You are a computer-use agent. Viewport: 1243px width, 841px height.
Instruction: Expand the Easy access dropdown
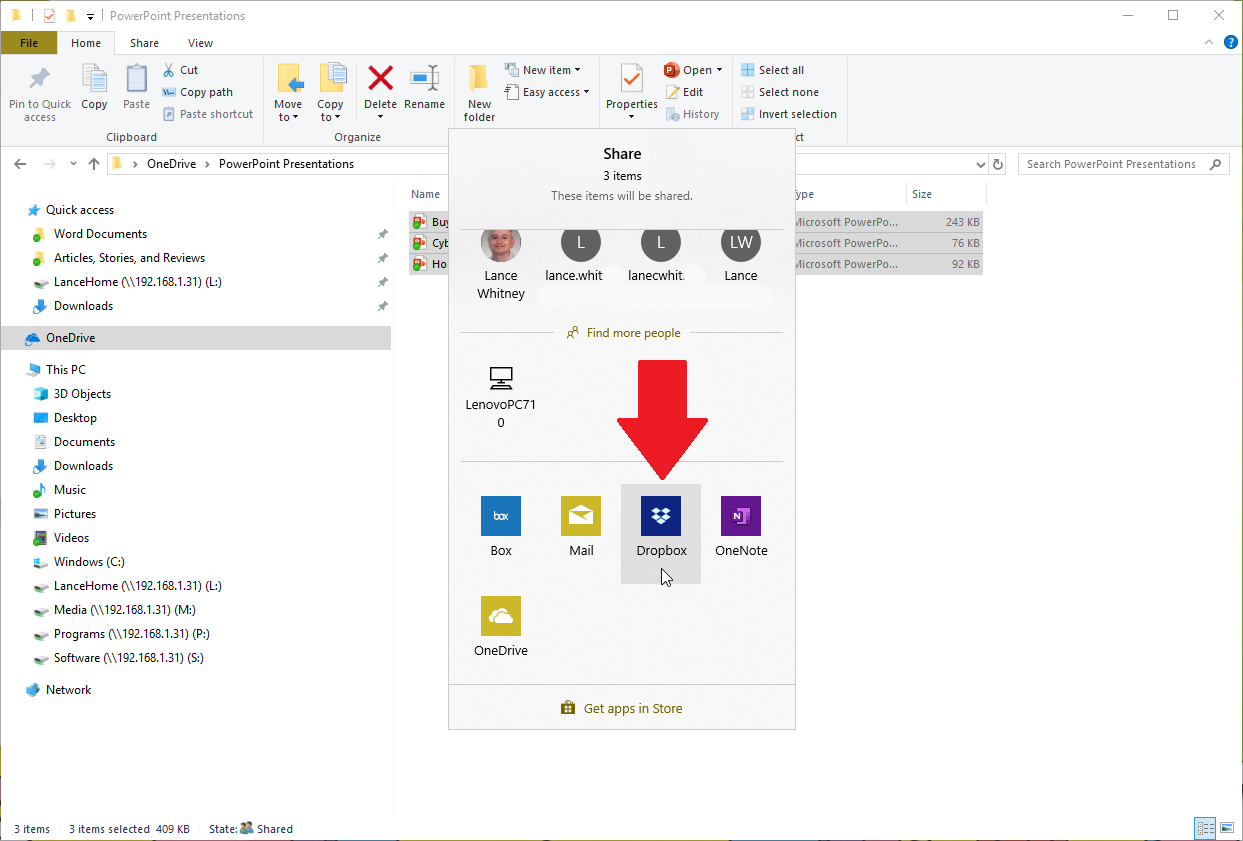tap(546, 92)
